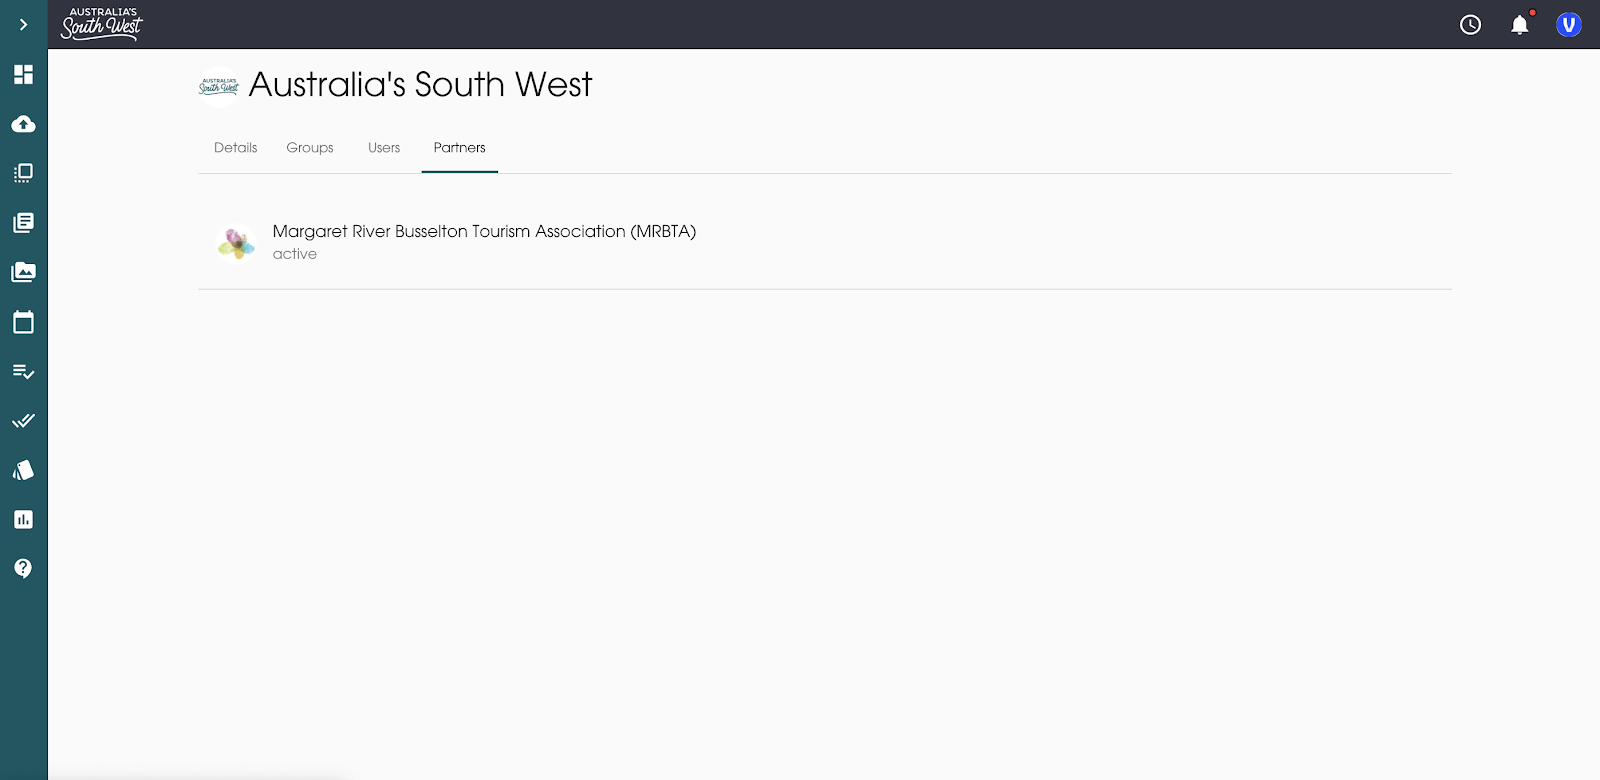Open the notifications bell
The height and width of the screenshot is (780, 1600).
click(x=1520, y=25)
